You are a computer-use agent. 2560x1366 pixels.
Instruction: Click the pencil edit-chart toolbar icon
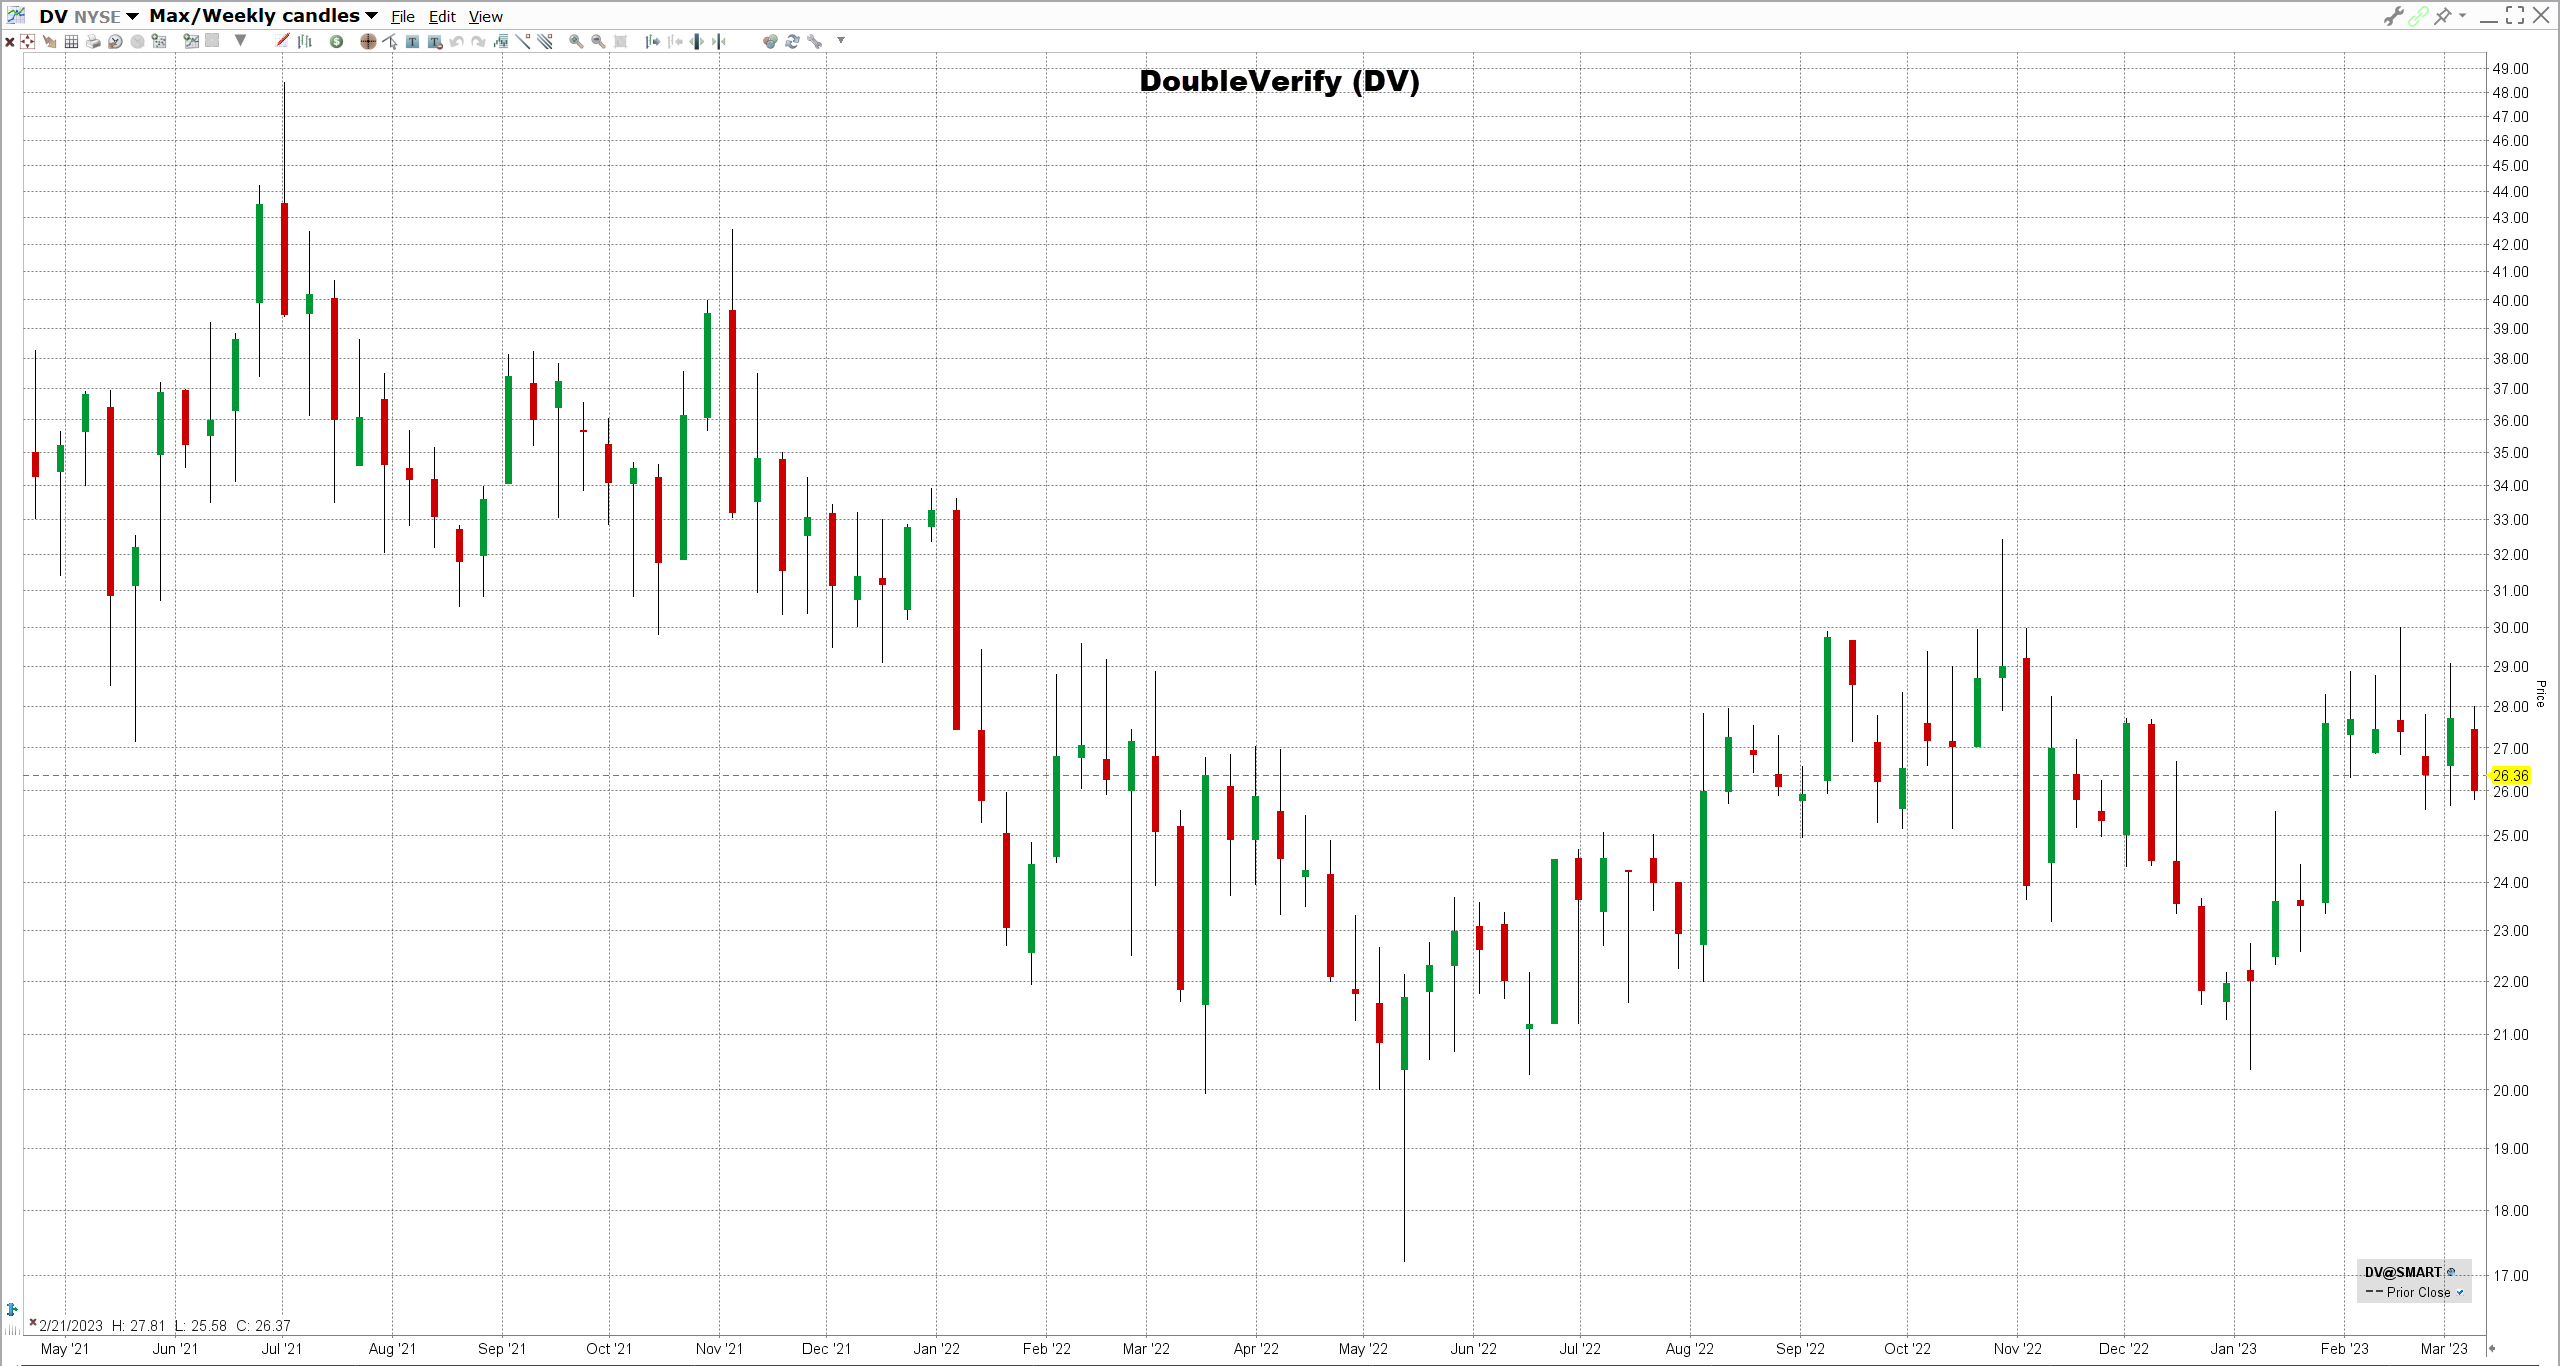click(x=282, y=40)
